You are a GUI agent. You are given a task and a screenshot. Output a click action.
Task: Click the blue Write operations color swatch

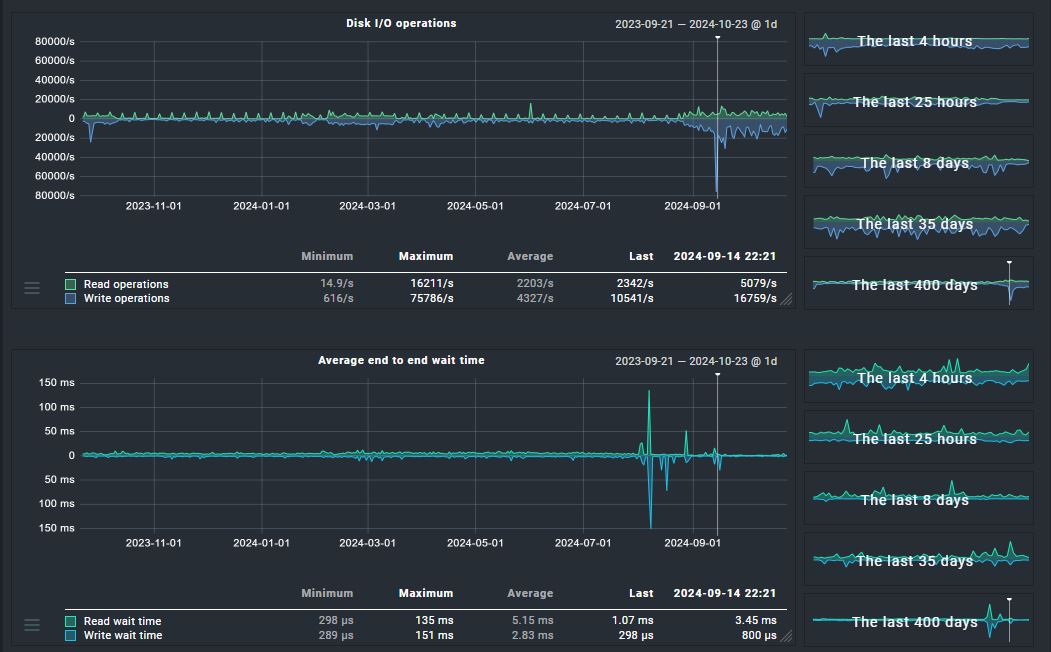[x=71, y=299]
